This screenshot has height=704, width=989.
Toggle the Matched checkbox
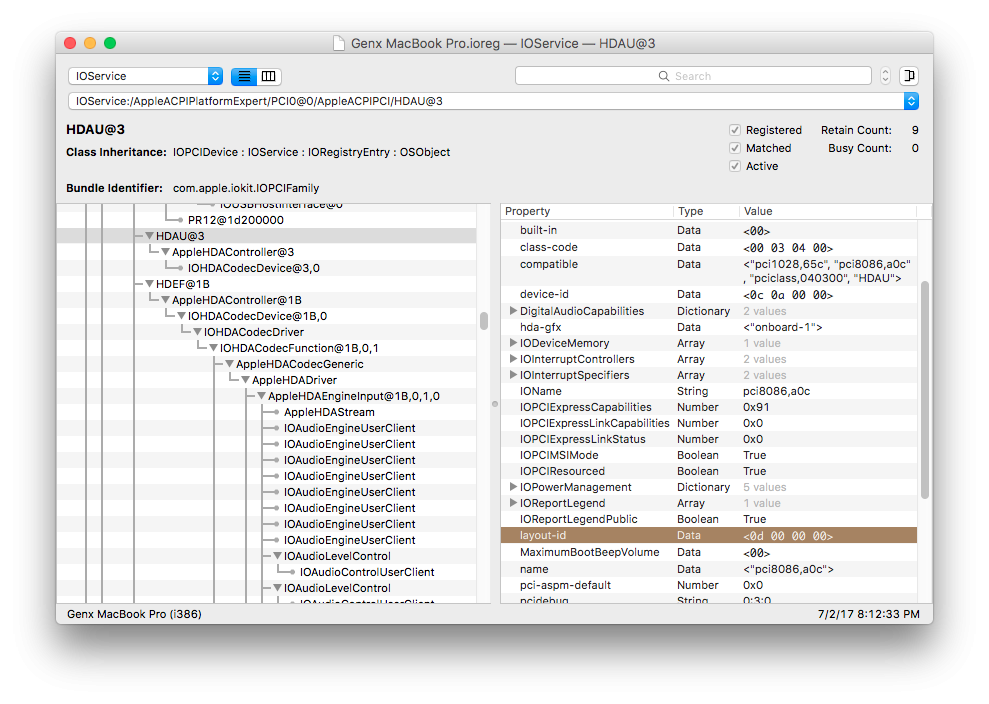coord(735,148)
